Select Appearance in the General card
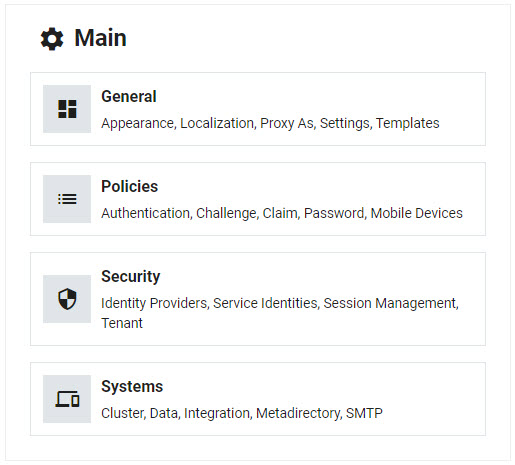The width and height of the screenshot is (515, 465). [x=138, y=124]
